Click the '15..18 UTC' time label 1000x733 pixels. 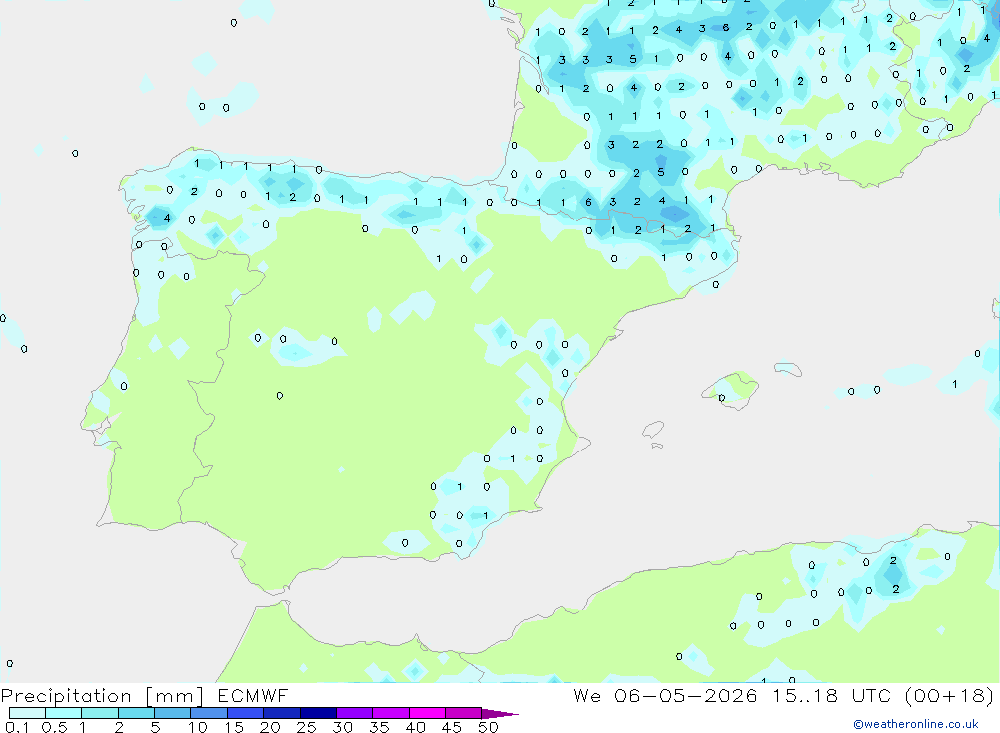click(x=831, y=695)
